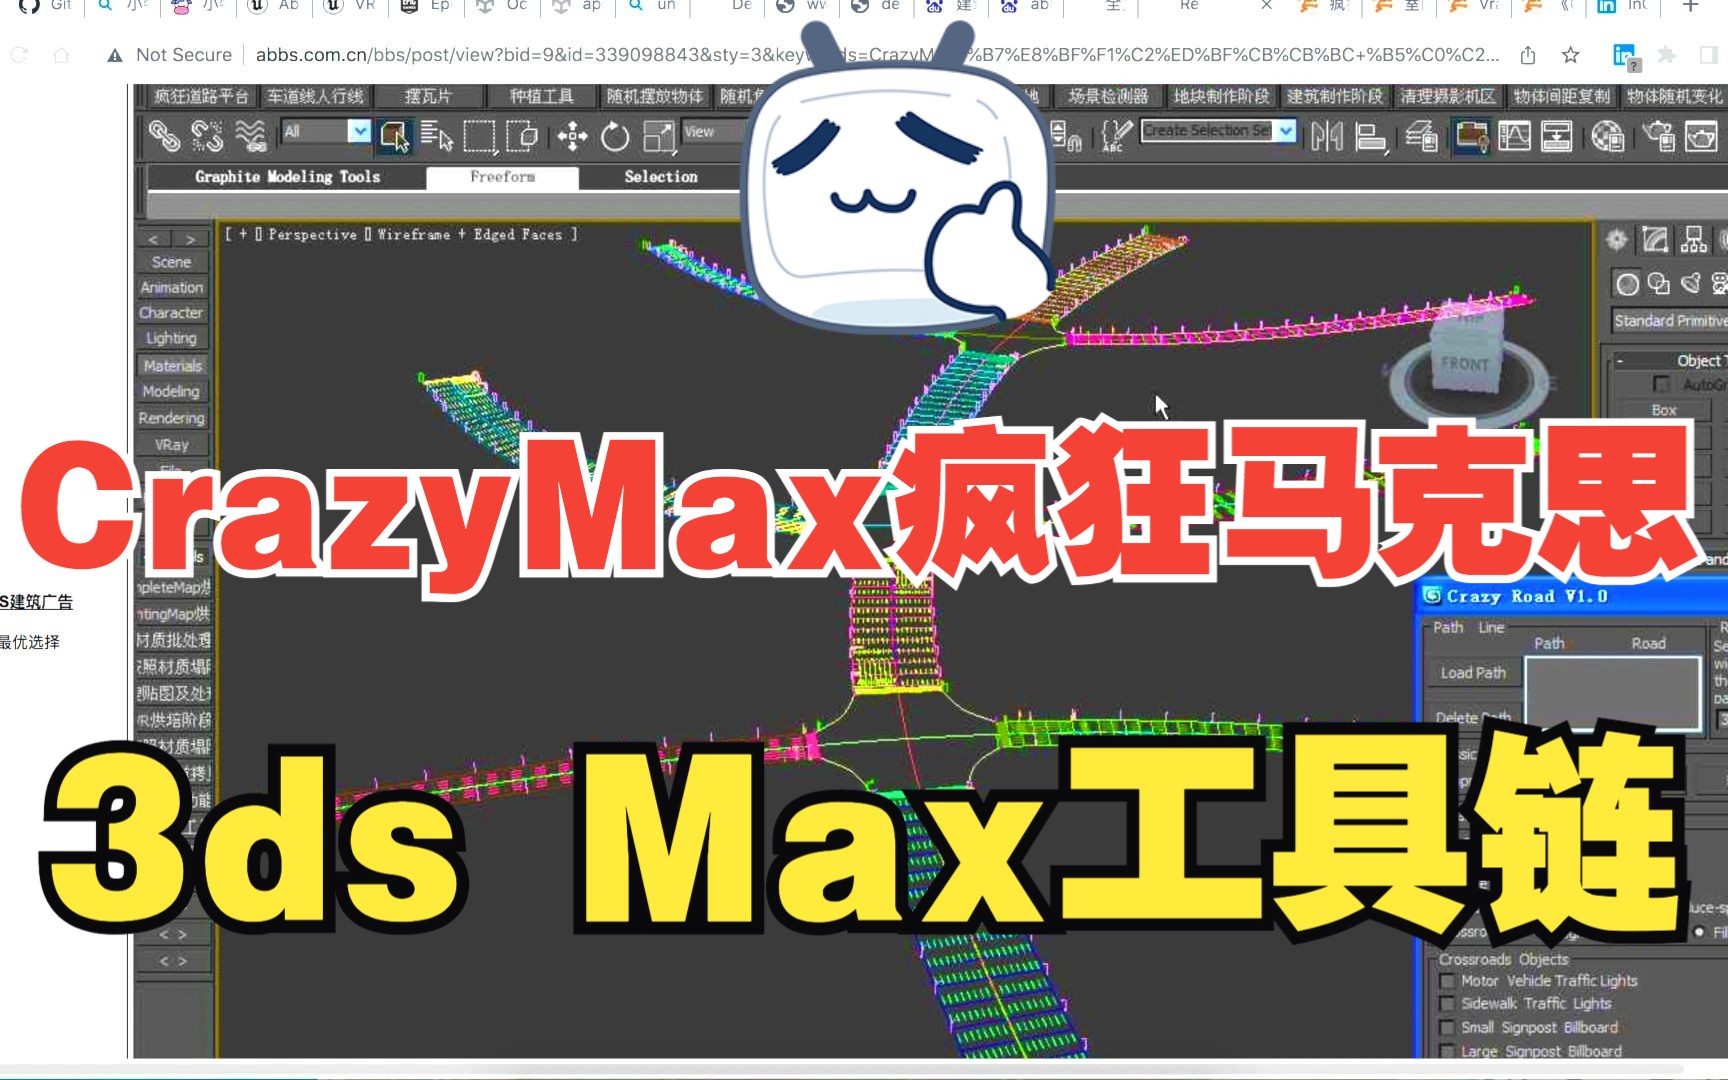Open the Character sidebar menu
Image resolution: width=1728 pixels, height=1080 pixels.
172,313
